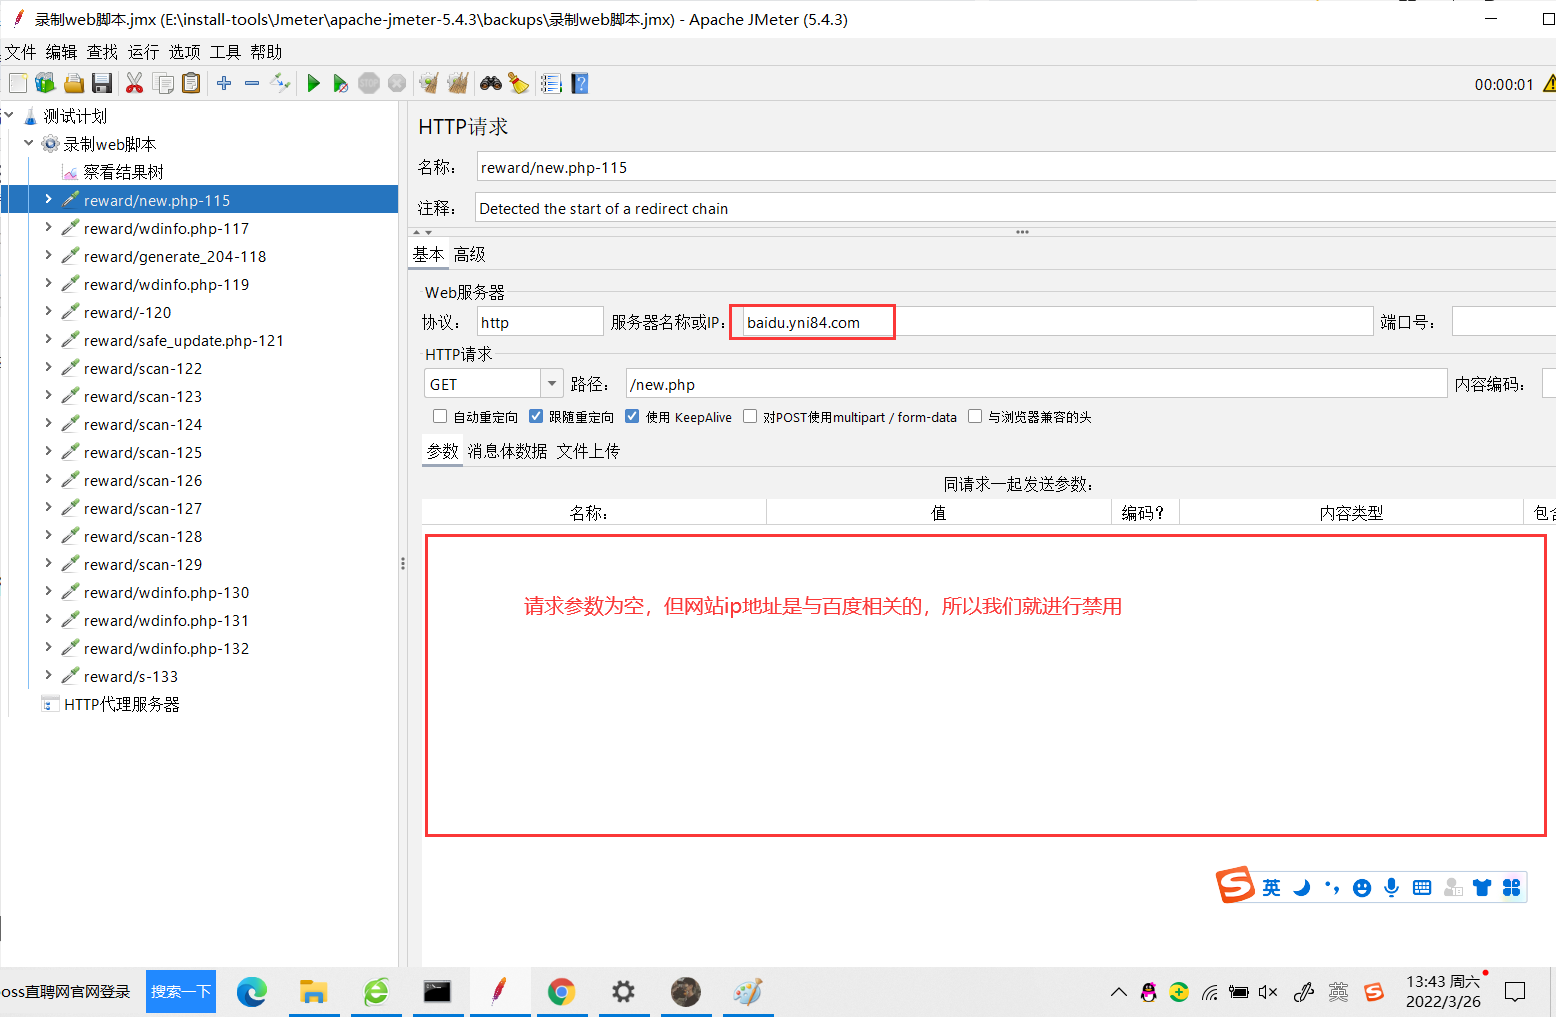Select reward/wdinfo.php-130 sampler

166,592
